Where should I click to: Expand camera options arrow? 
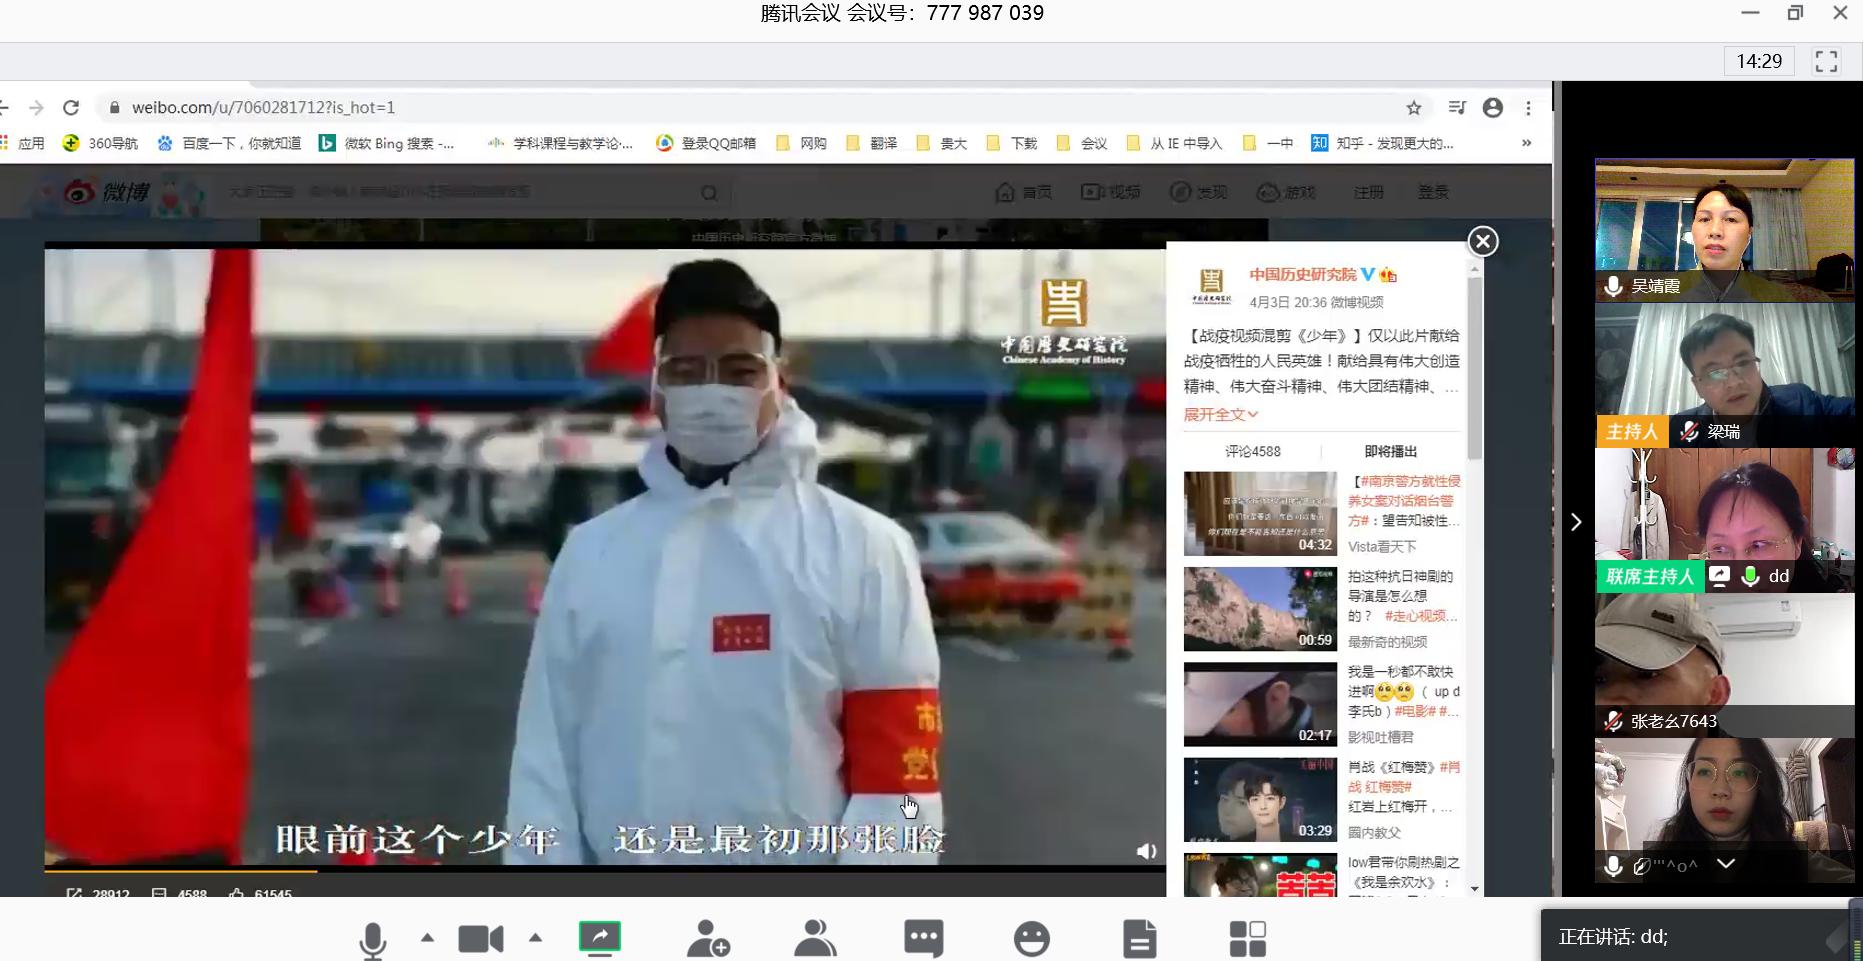coord(535,938)
